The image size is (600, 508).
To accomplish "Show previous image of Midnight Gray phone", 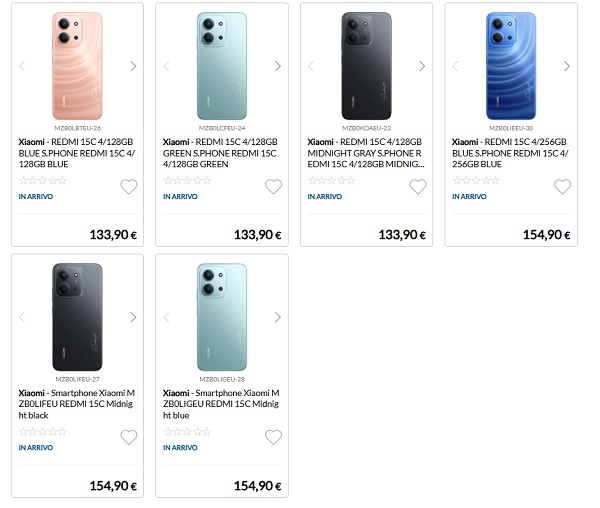I will tap(311, 66).
